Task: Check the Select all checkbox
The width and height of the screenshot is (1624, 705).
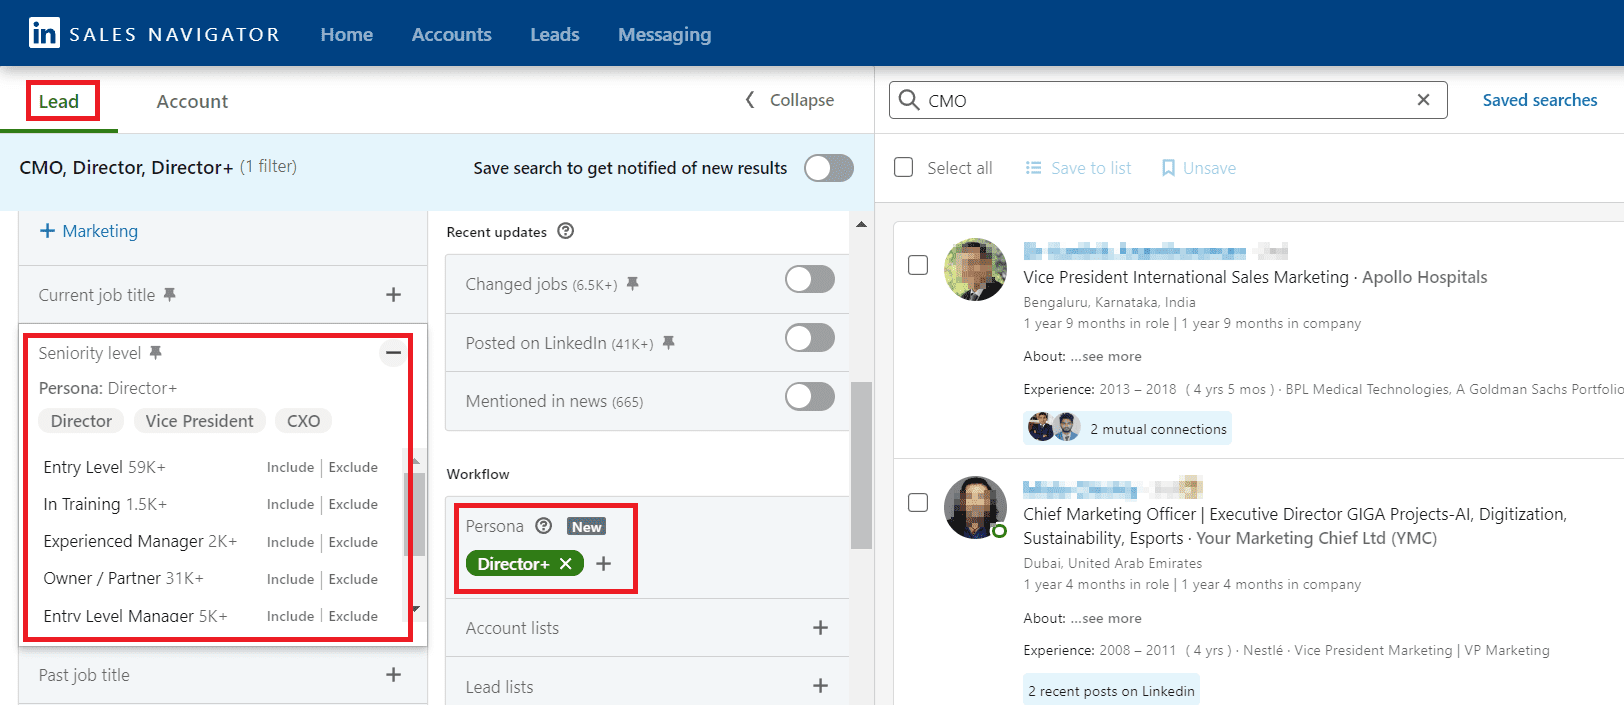Action: point(904,168)
